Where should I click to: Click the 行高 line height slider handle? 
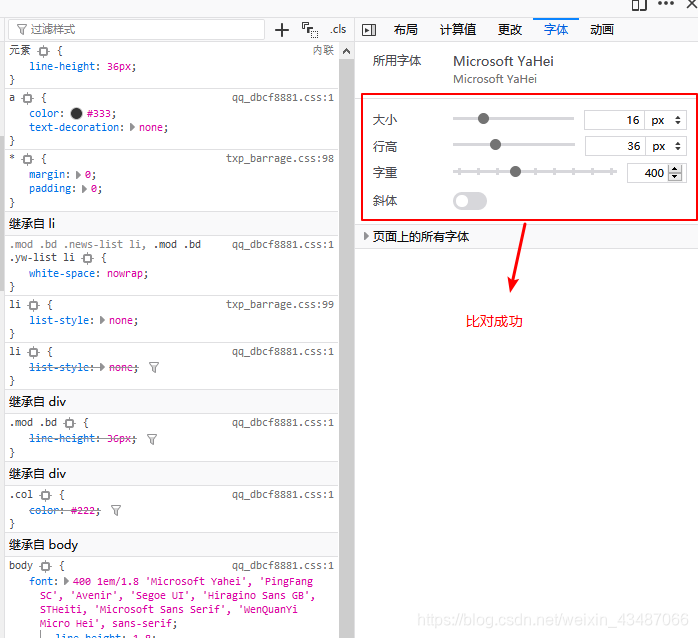(x=495, y=145)
